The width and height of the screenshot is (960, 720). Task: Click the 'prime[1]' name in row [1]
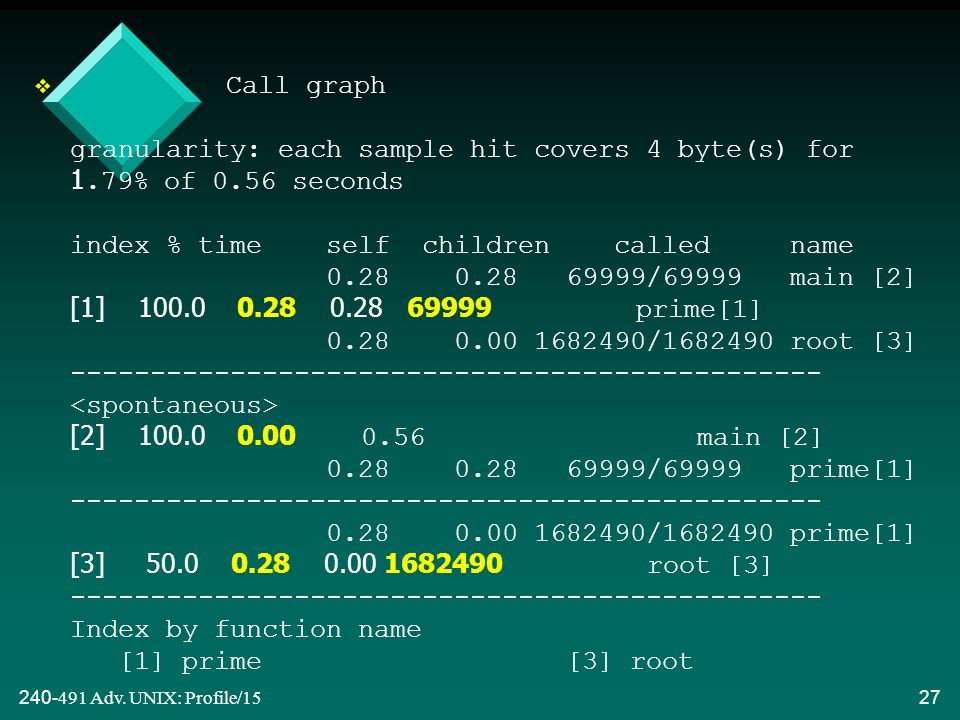(697, 310)
